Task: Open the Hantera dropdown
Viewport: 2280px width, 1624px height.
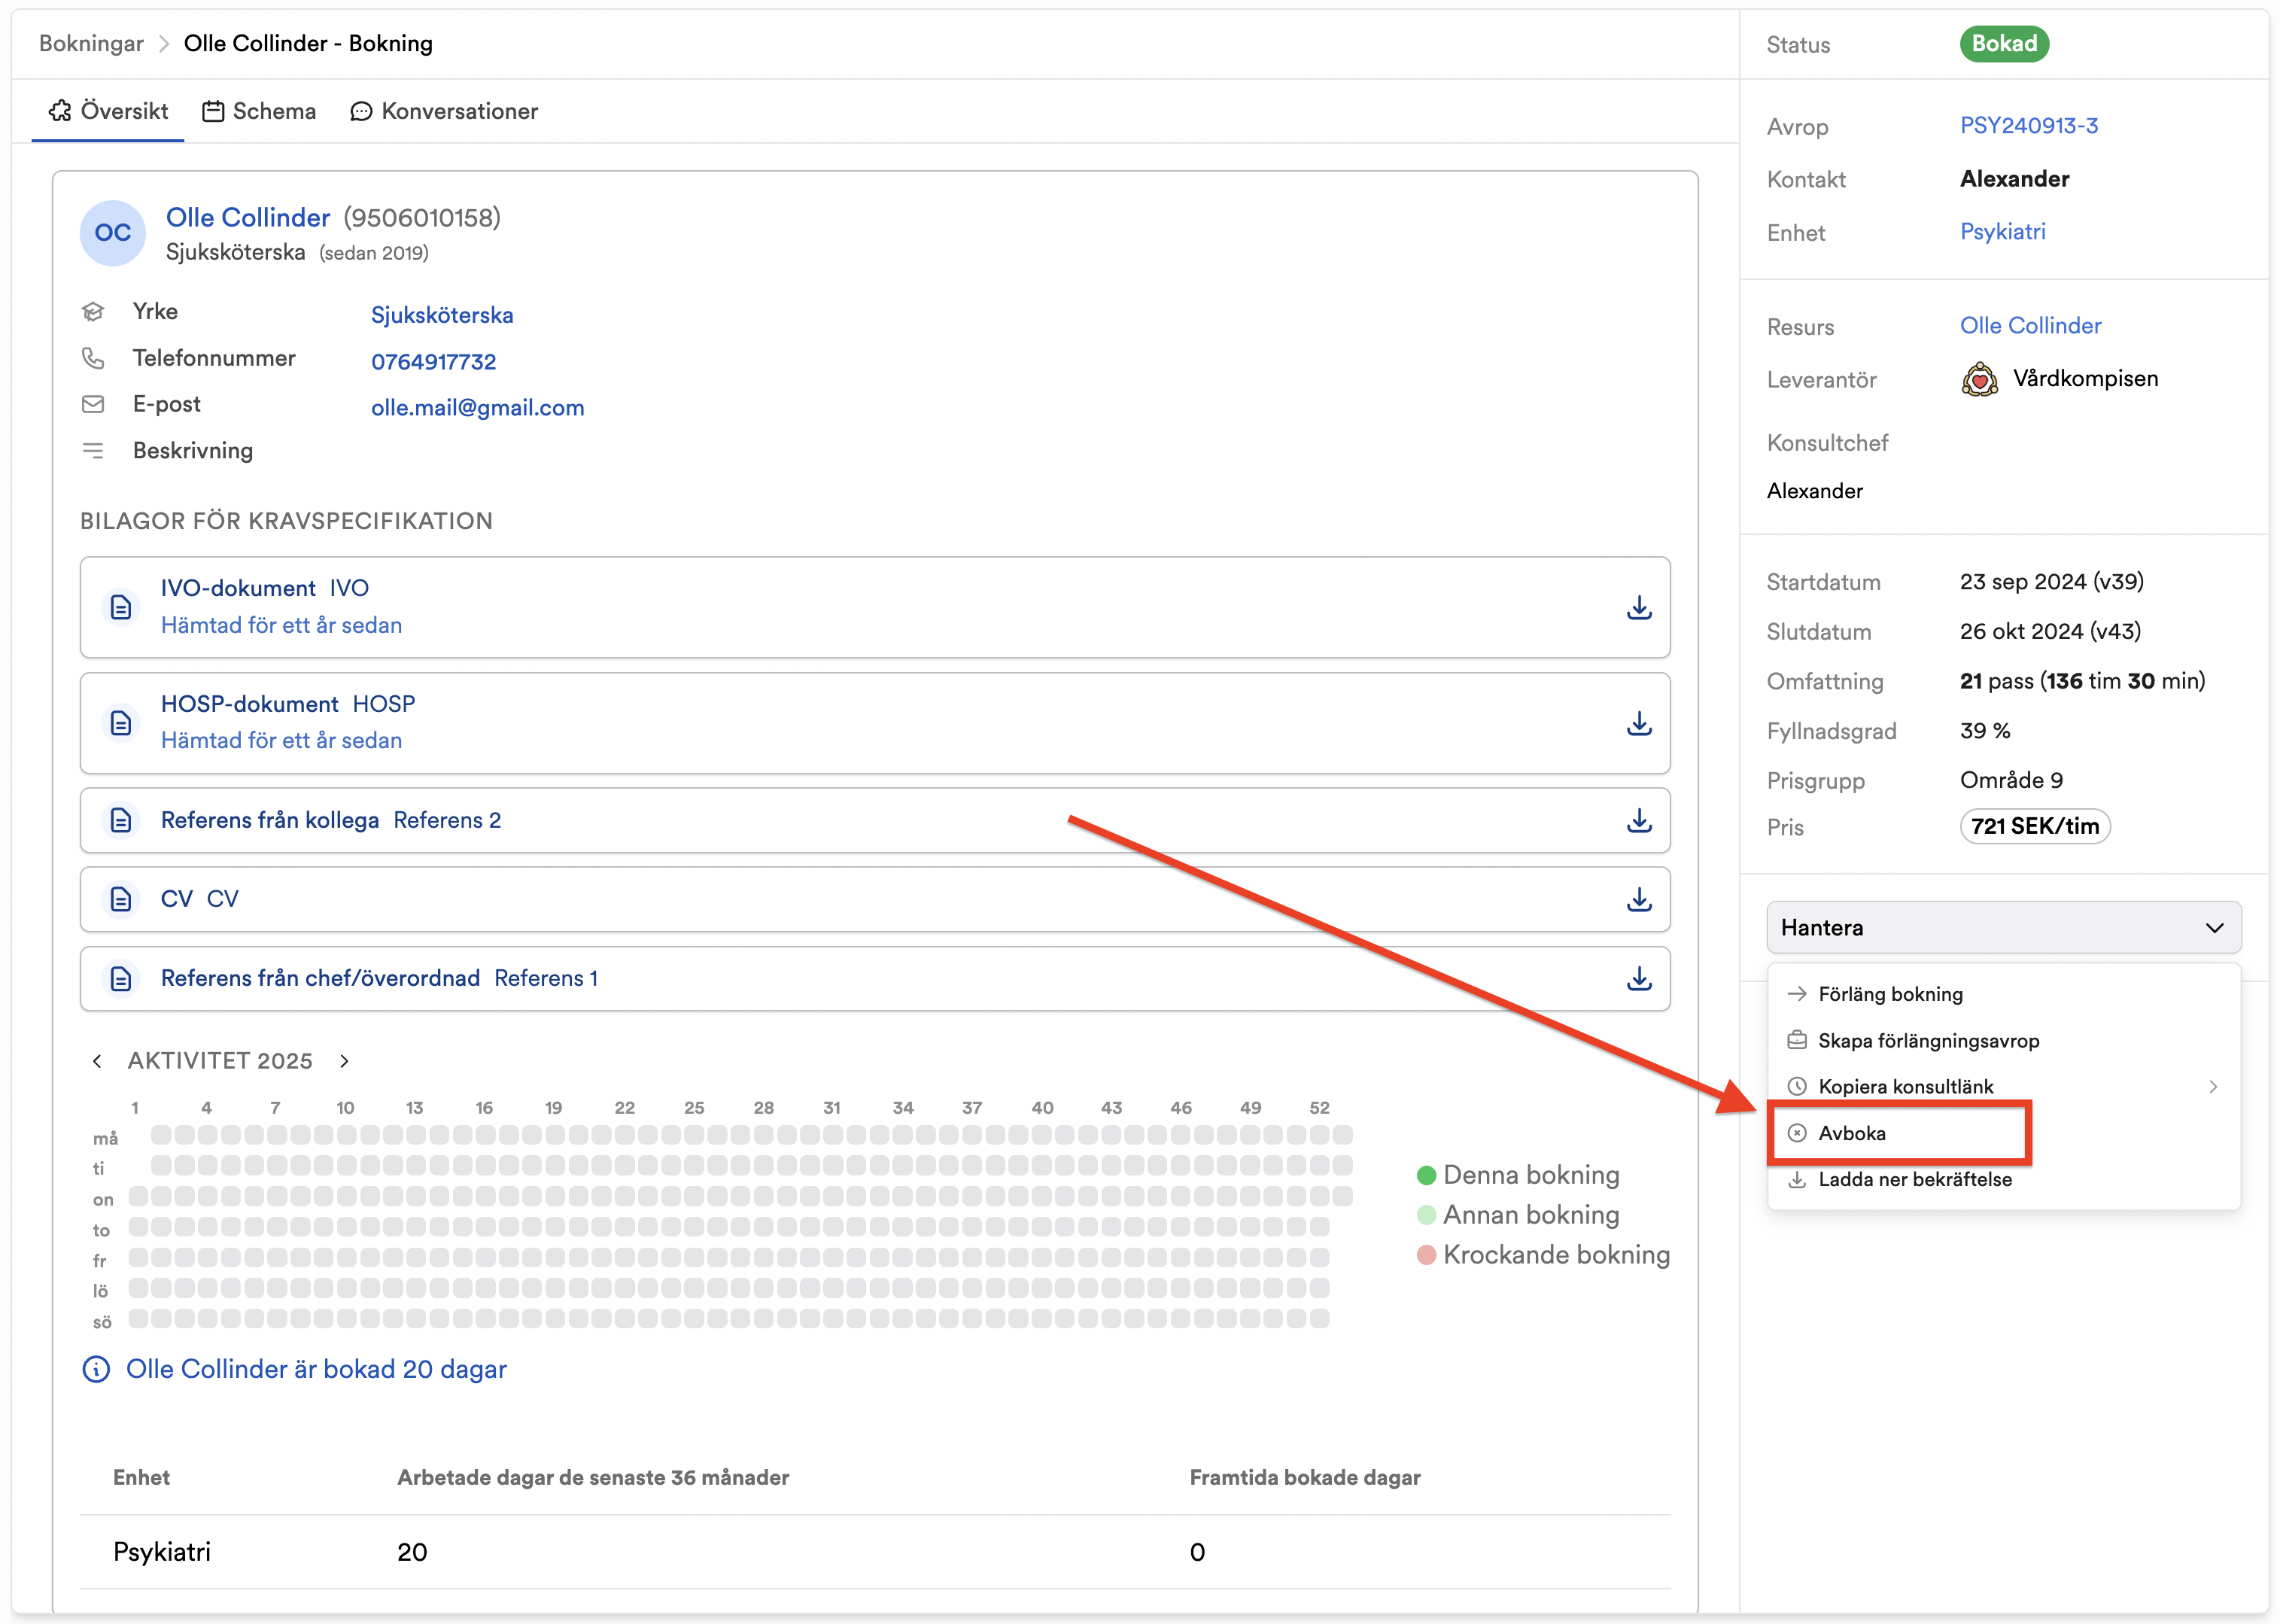Action: tap(2003, 927)
